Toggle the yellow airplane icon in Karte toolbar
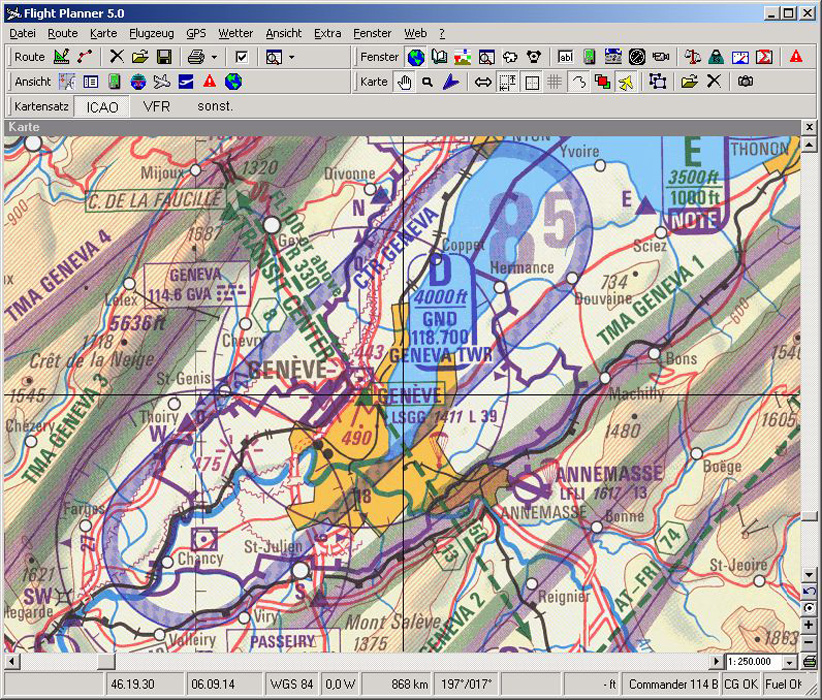 coord(625,81)
